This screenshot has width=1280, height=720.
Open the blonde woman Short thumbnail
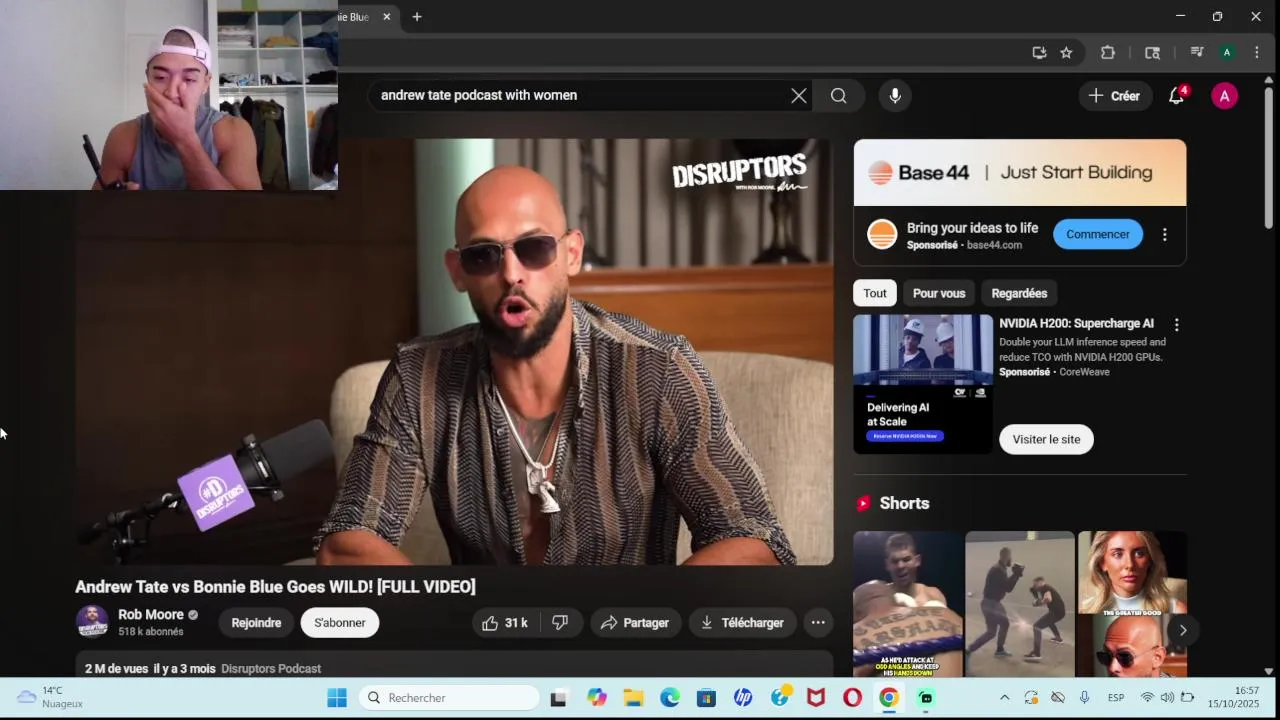click(1132, 604)
